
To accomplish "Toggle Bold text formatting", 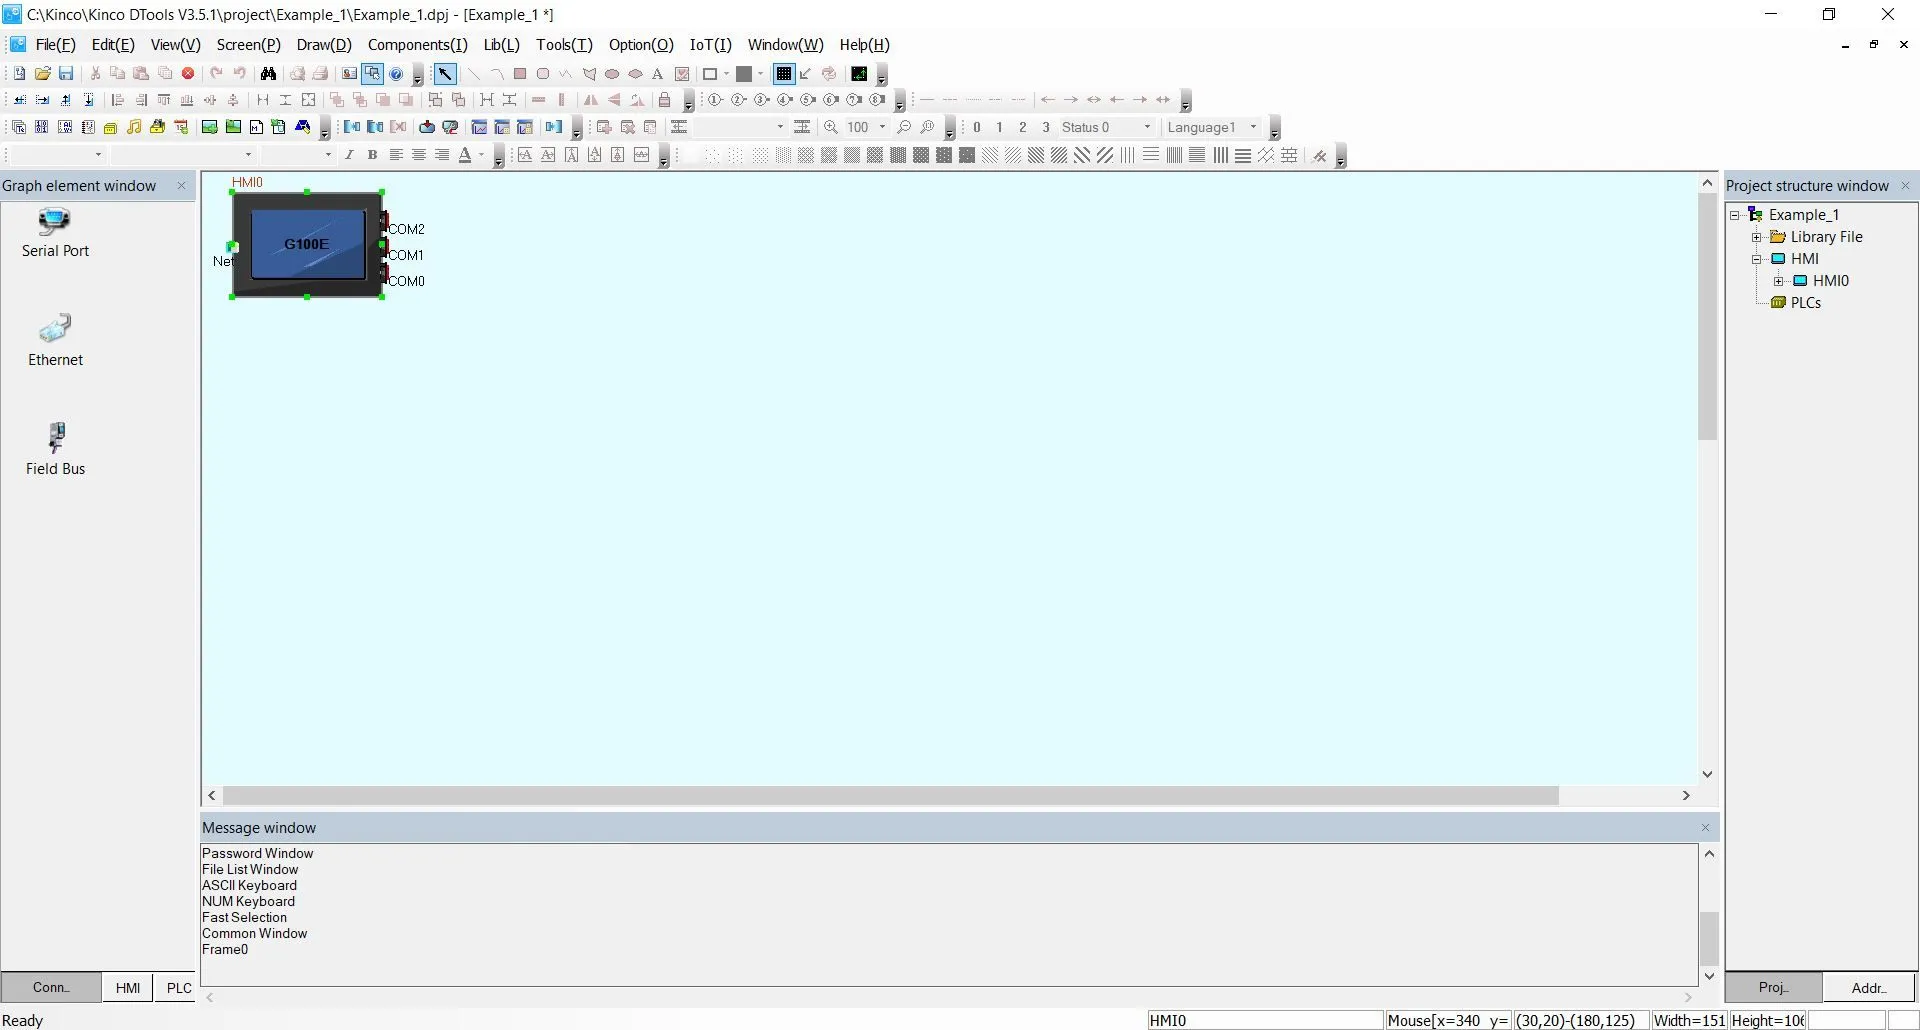I will point(372,155).
